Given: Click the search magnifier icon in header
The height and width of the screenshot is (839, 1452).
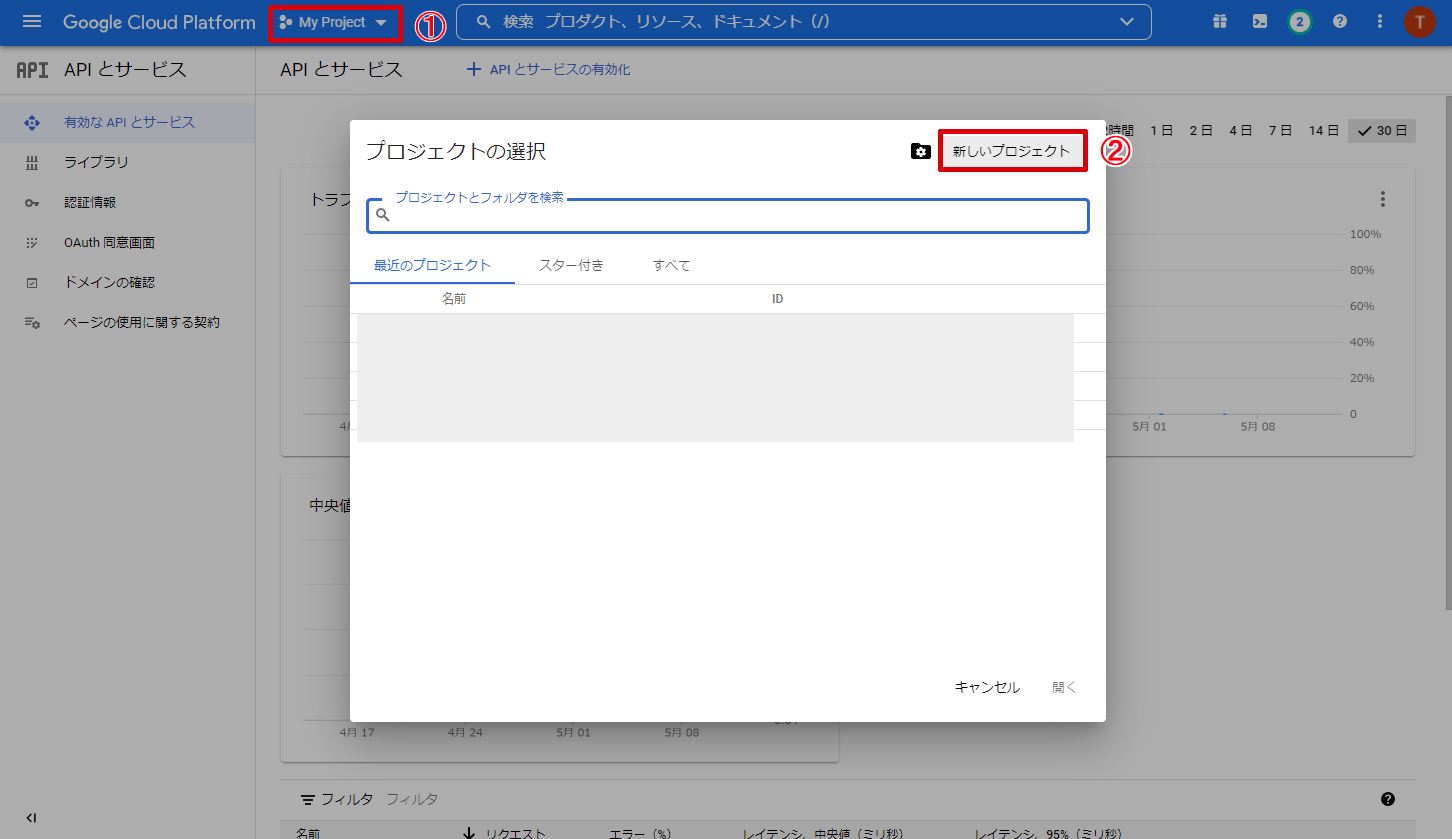Looking at the screenshot, I should pos(484,21).
